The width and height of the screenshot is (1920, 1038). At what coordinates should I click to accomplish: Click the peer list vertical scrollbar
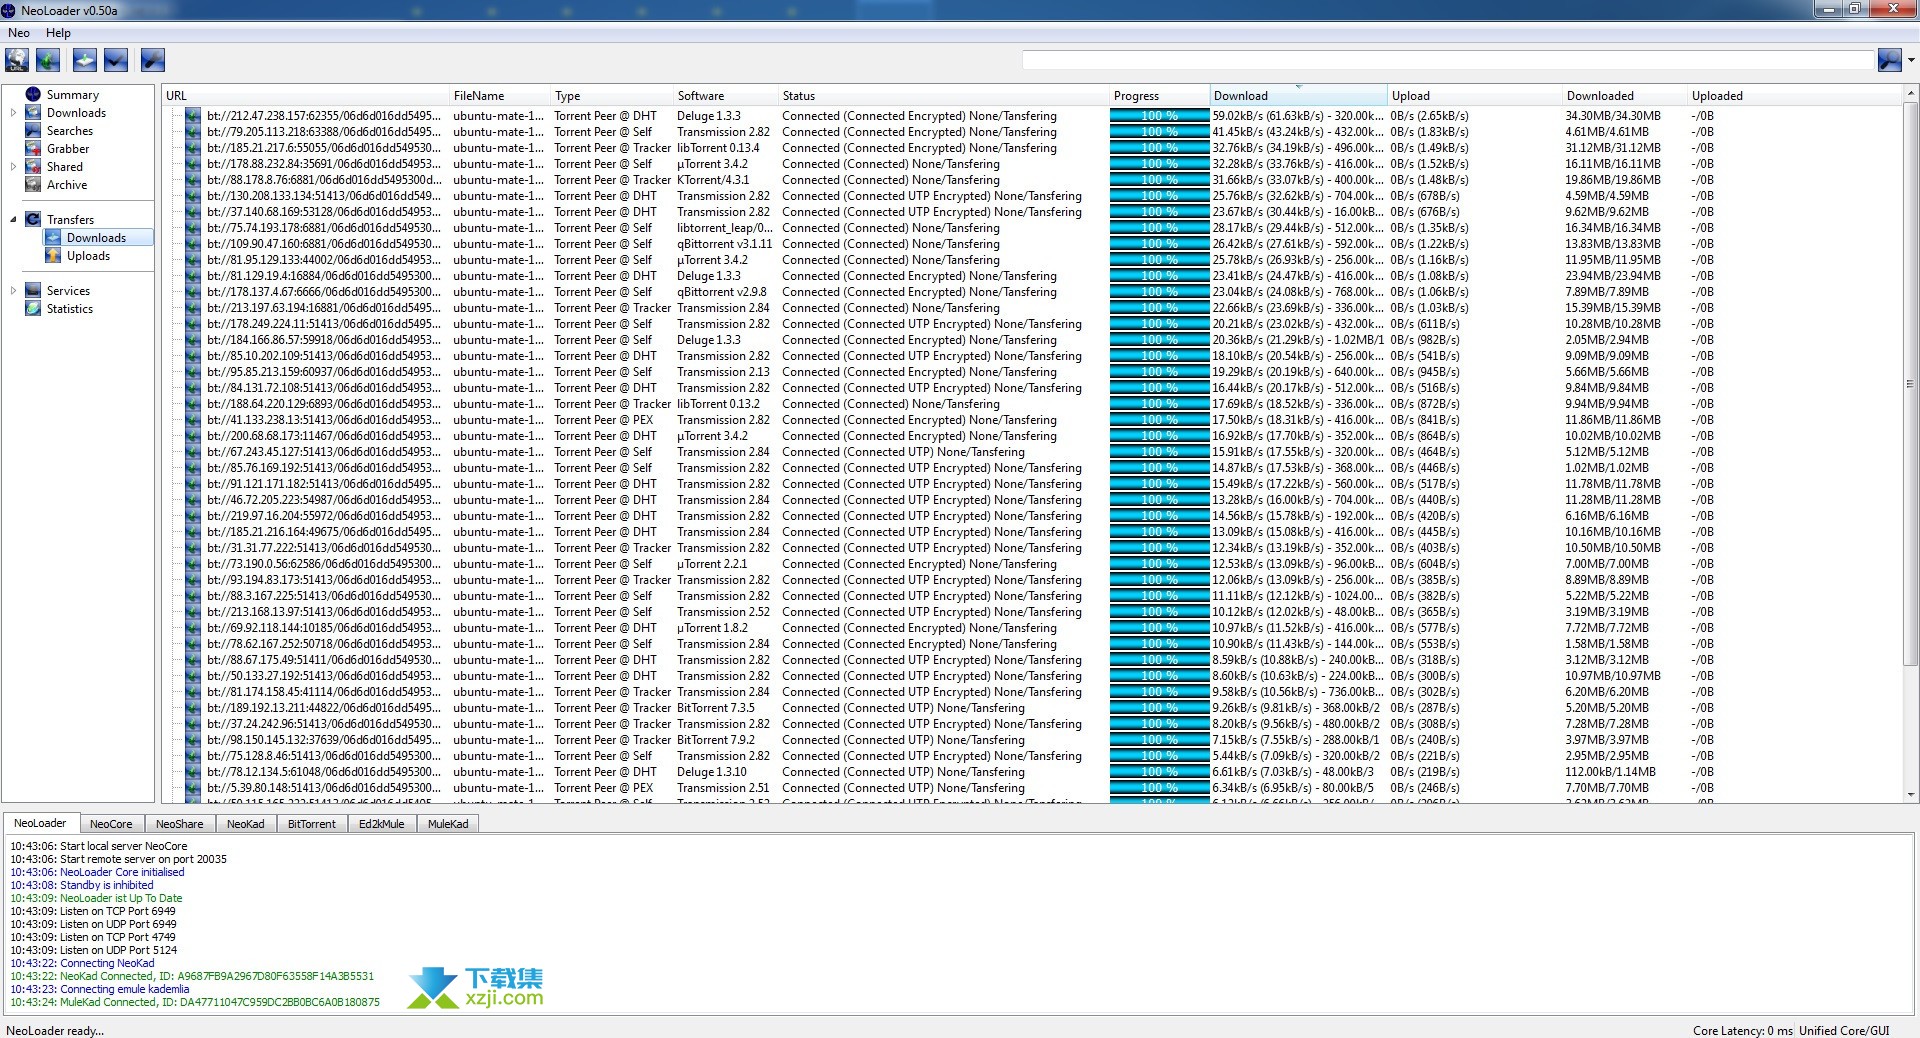(x=1910, y=383)
